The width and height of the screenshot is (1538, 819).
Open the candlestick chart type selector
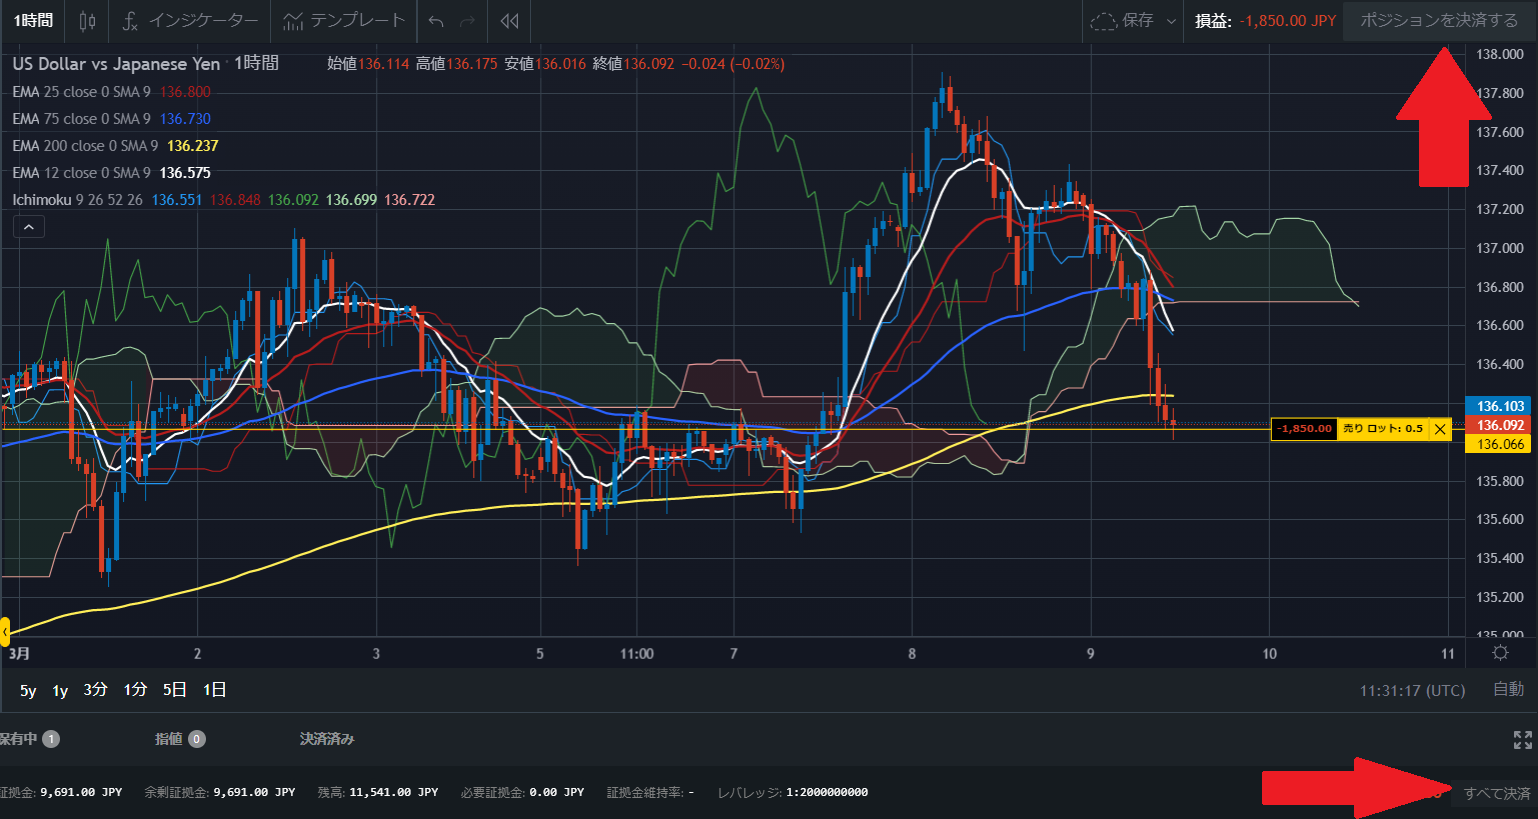(x=88, y=21)
